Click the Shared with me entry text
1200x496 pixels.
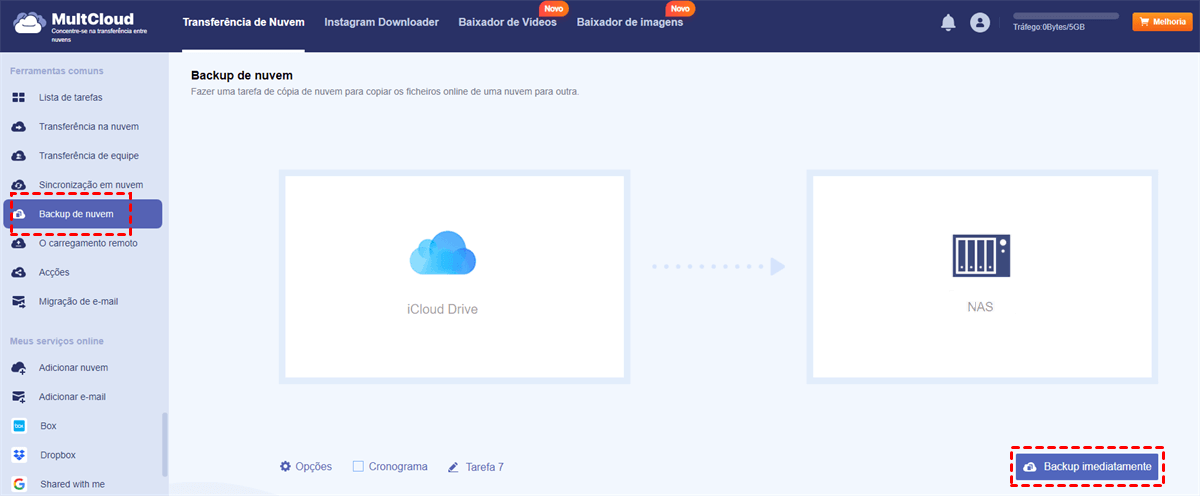tap(72, 484)
